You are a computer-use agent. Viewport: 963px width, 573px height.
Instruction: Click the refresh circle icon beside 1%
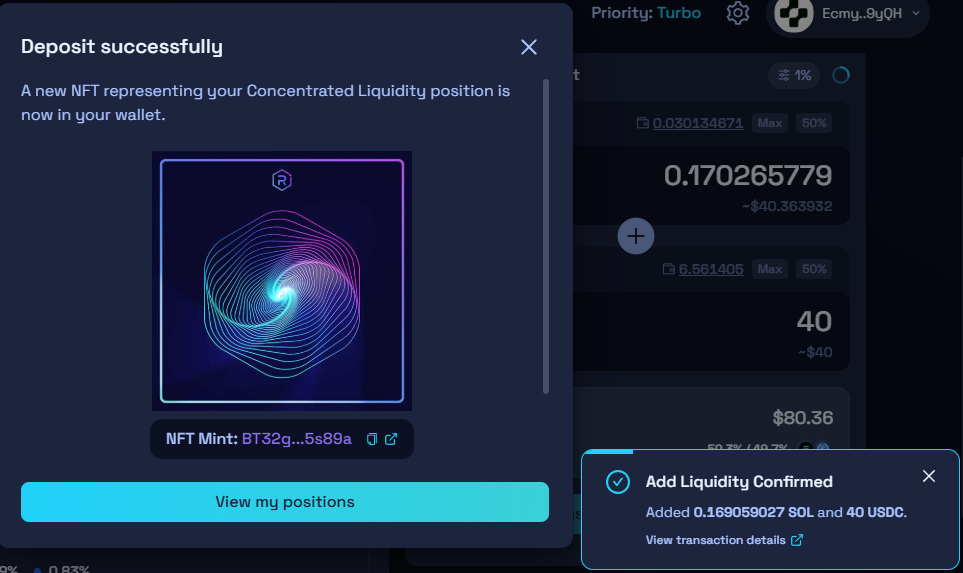[841, 75]
